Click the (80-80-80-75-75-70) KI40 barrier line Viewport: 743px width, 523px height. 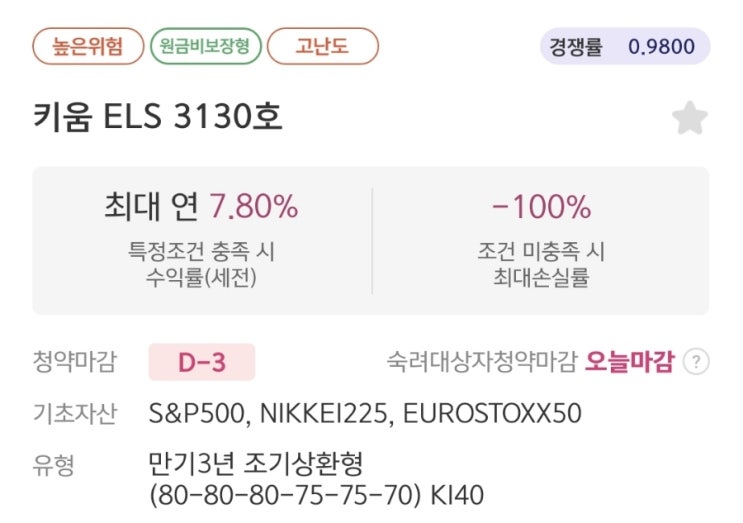pos(317,496)
